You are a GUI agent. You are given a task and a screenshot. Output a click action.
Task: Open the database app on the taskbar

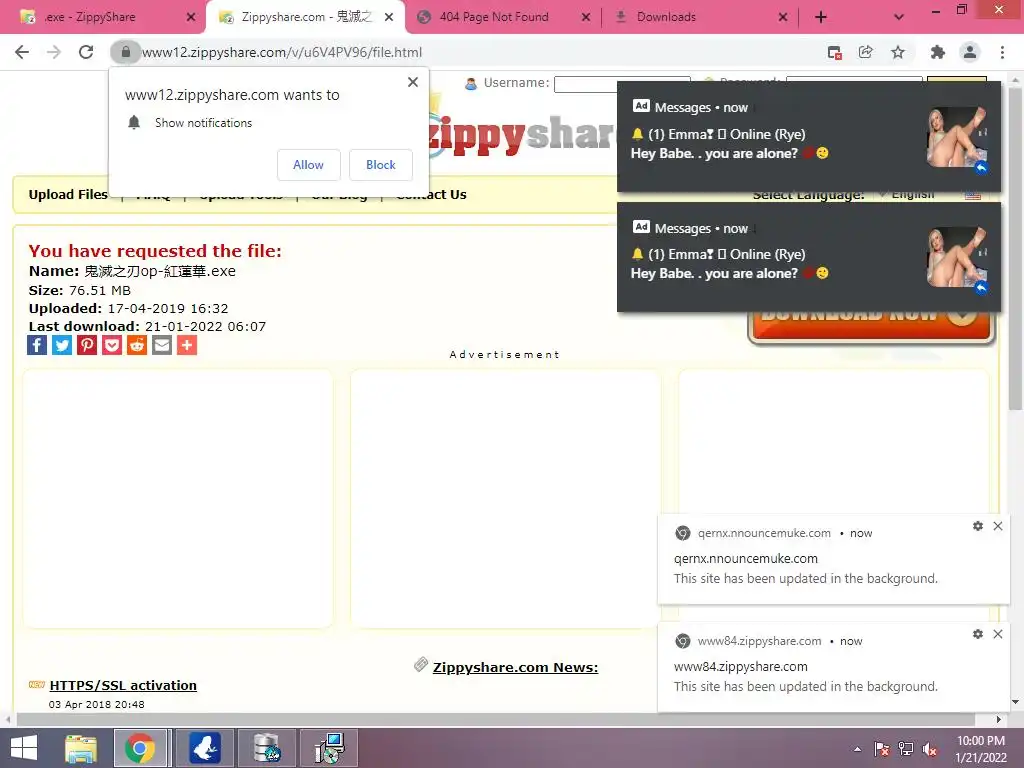tap(266, 748)
